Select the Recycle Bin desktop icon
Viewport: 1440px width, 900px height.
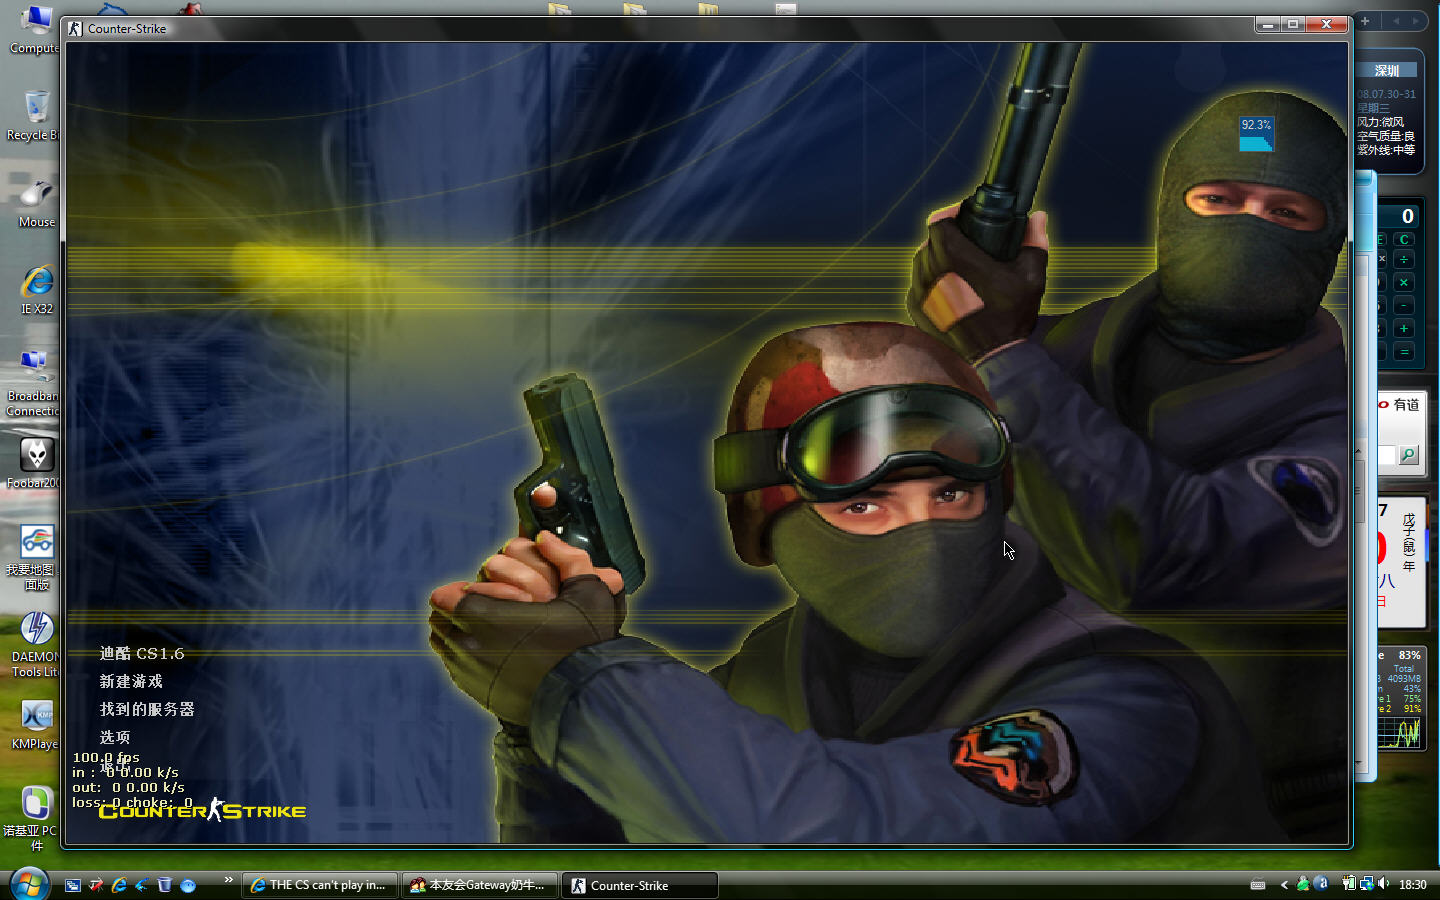pyautogui.click(x=33, y=116)
